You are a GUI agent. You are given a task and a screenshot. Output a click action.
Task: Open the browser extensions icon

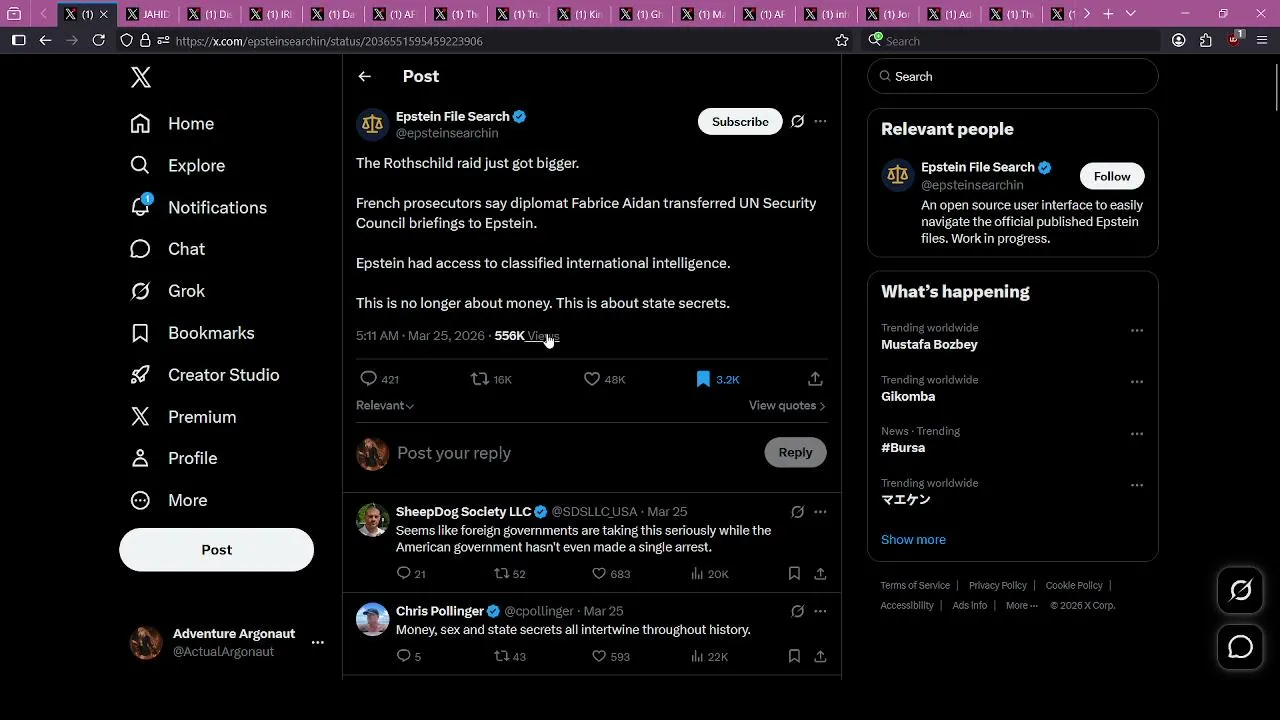[1206, 41]
